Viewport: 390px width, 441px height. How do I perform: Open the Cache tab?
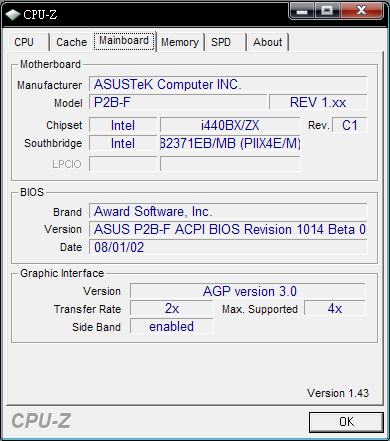[x=71, y=42]
